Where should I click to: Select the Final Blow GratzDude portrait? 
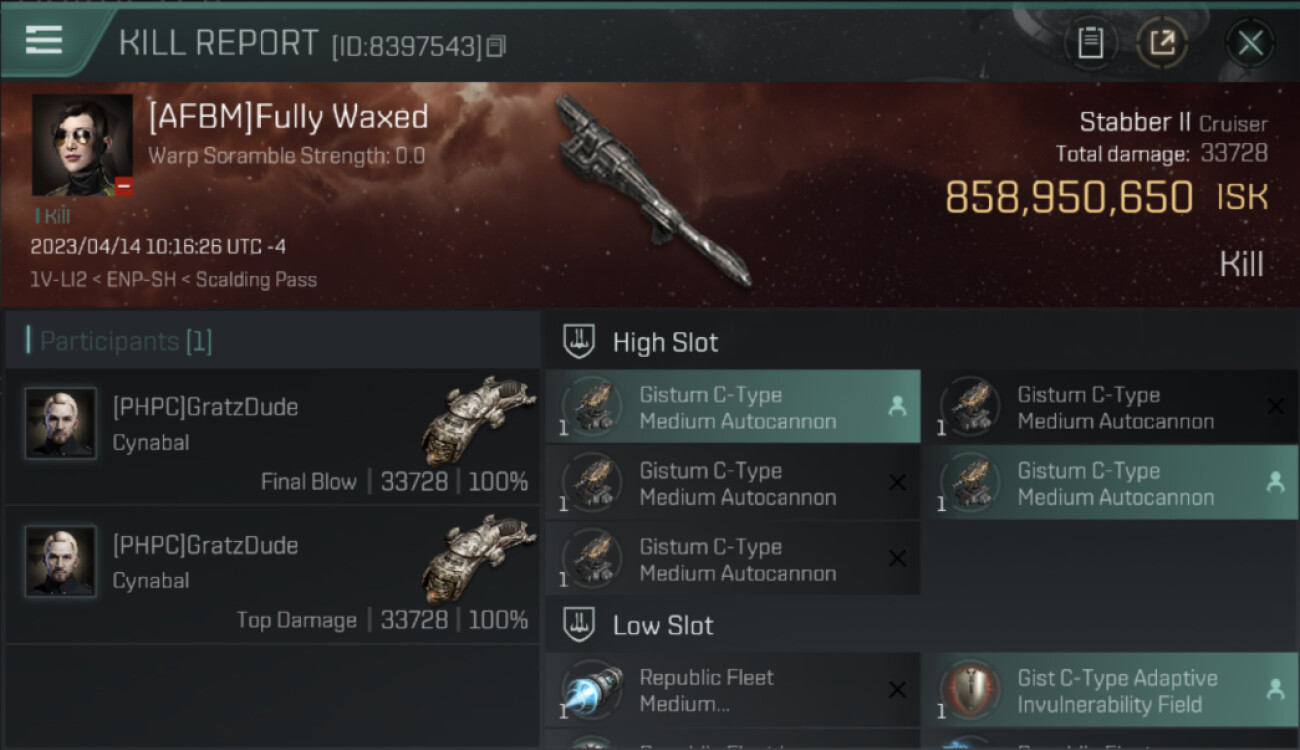click(61, 423)
